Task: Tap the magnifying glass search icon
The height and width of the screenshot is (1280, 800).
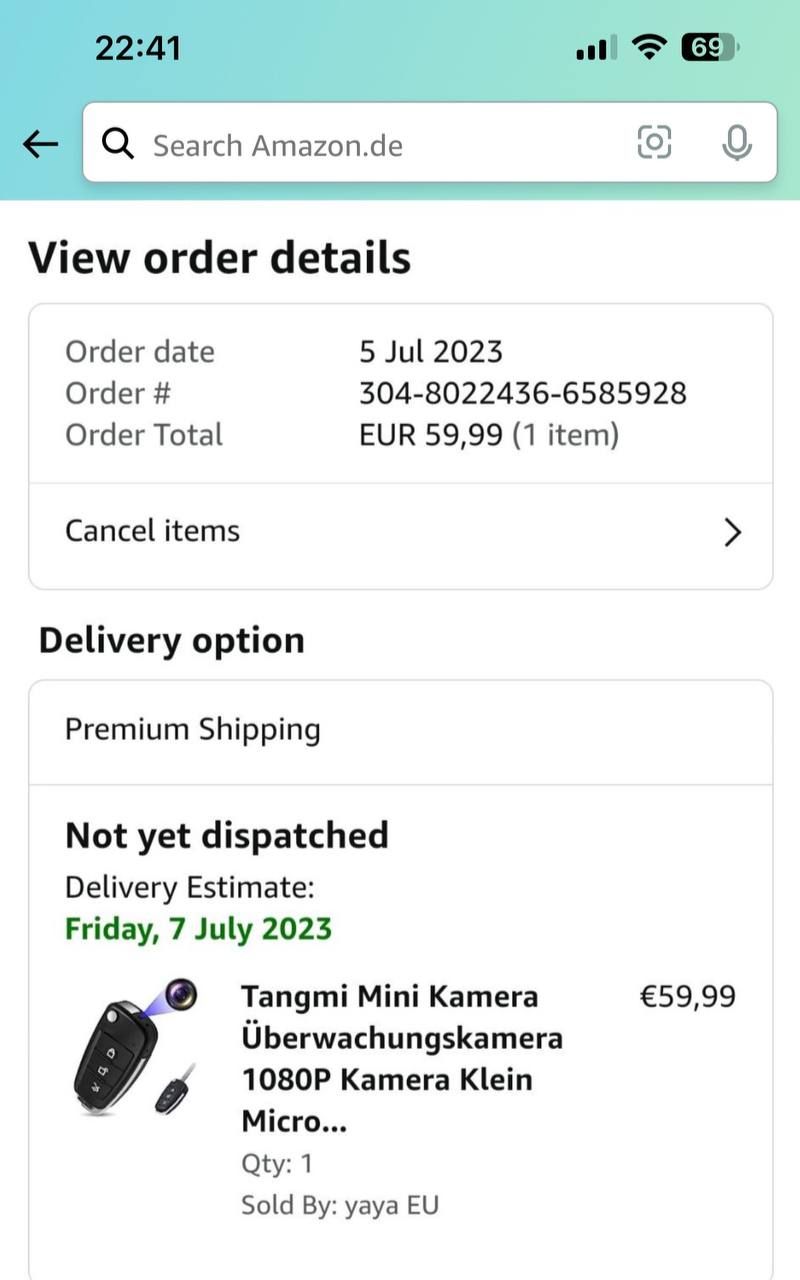Action: [x=118, y=145]
